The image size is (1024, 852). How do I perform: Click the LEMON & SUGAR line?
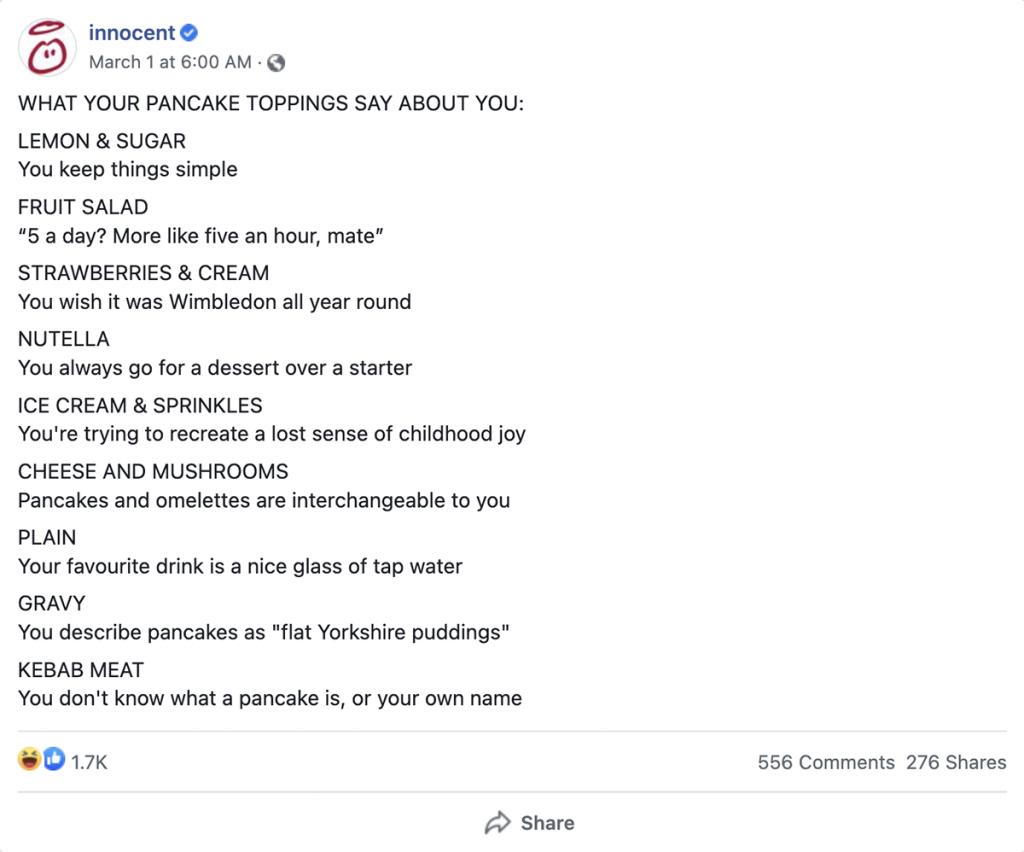[102, 141]
